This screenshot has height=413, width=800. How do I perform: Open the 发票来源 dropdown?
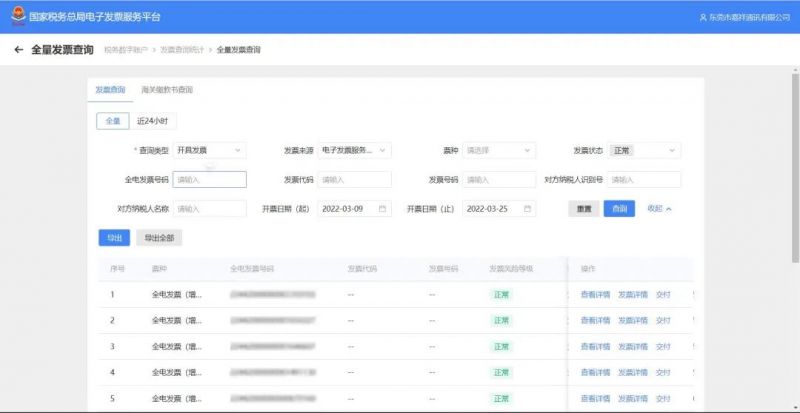click(x=355, y=150)
